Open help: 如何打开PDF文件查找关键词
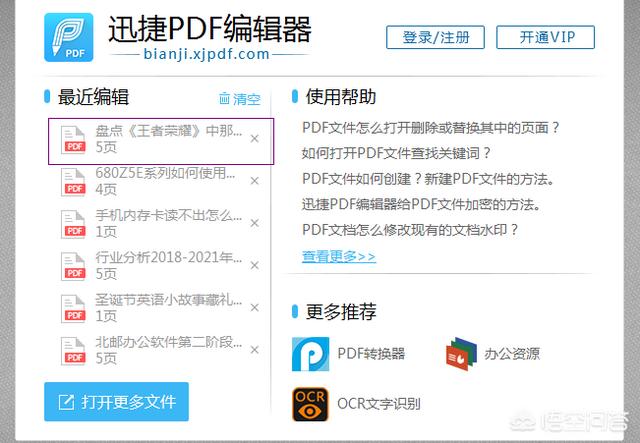640x443 pixels. (x=396, y=153)
